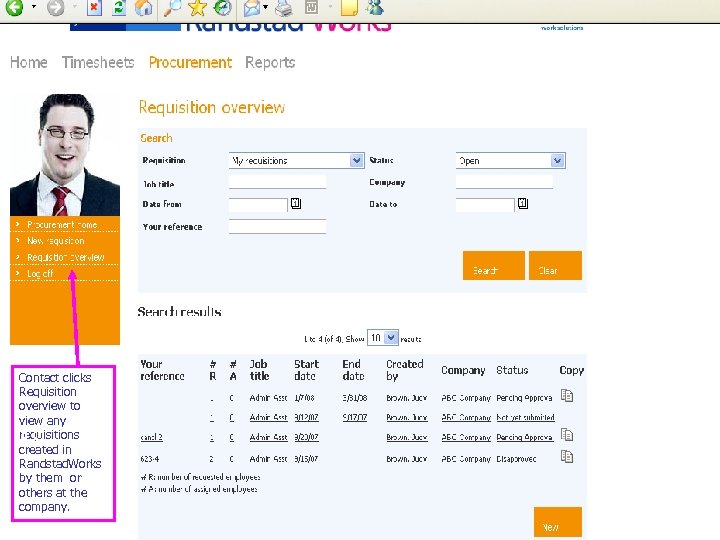The height and width of the screenshot is (540, 720).
Task: Click the Messenger toolbar icon
Action: pyautogui.click(x=375, y=7)
